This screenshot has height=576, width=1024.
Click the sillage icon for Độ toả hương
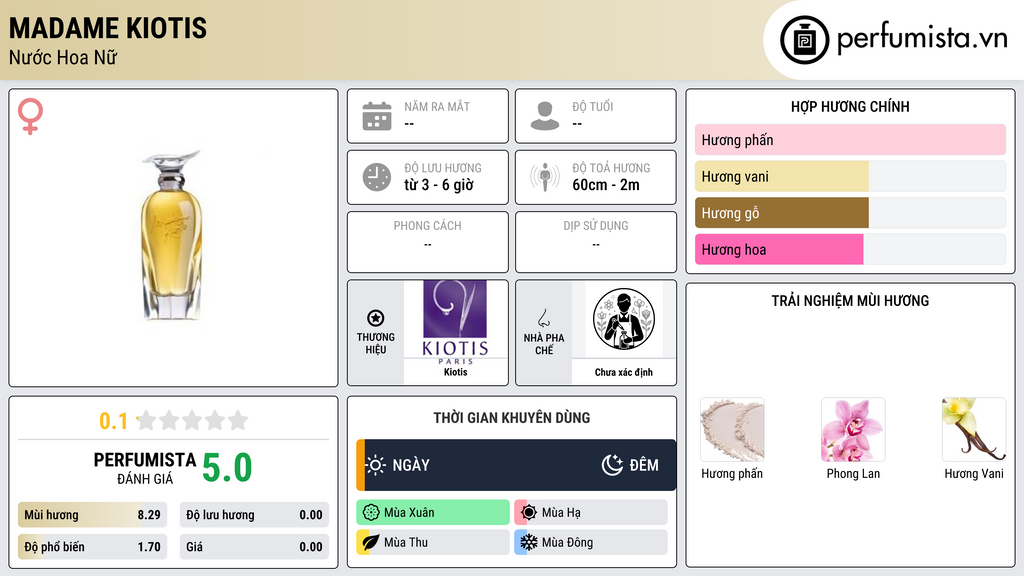pyautogui.click(x=545, y=177)
